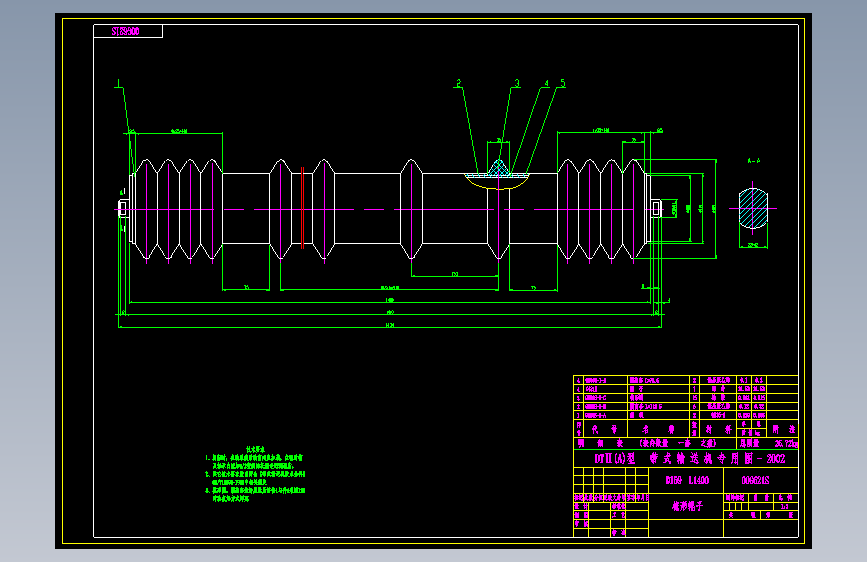
Task: Click part balloon number 4
Action: tap(547, 83)
